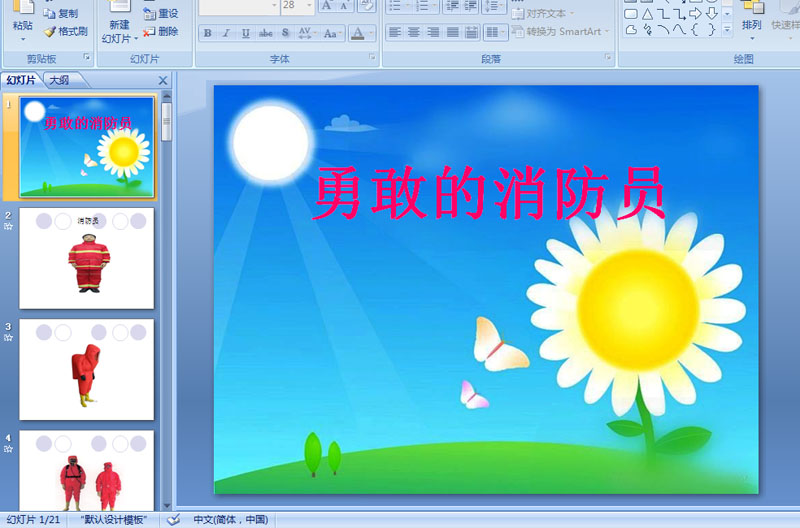
Task: Select slide 2 firefighter thumbnail
Action: coord(86,258)
